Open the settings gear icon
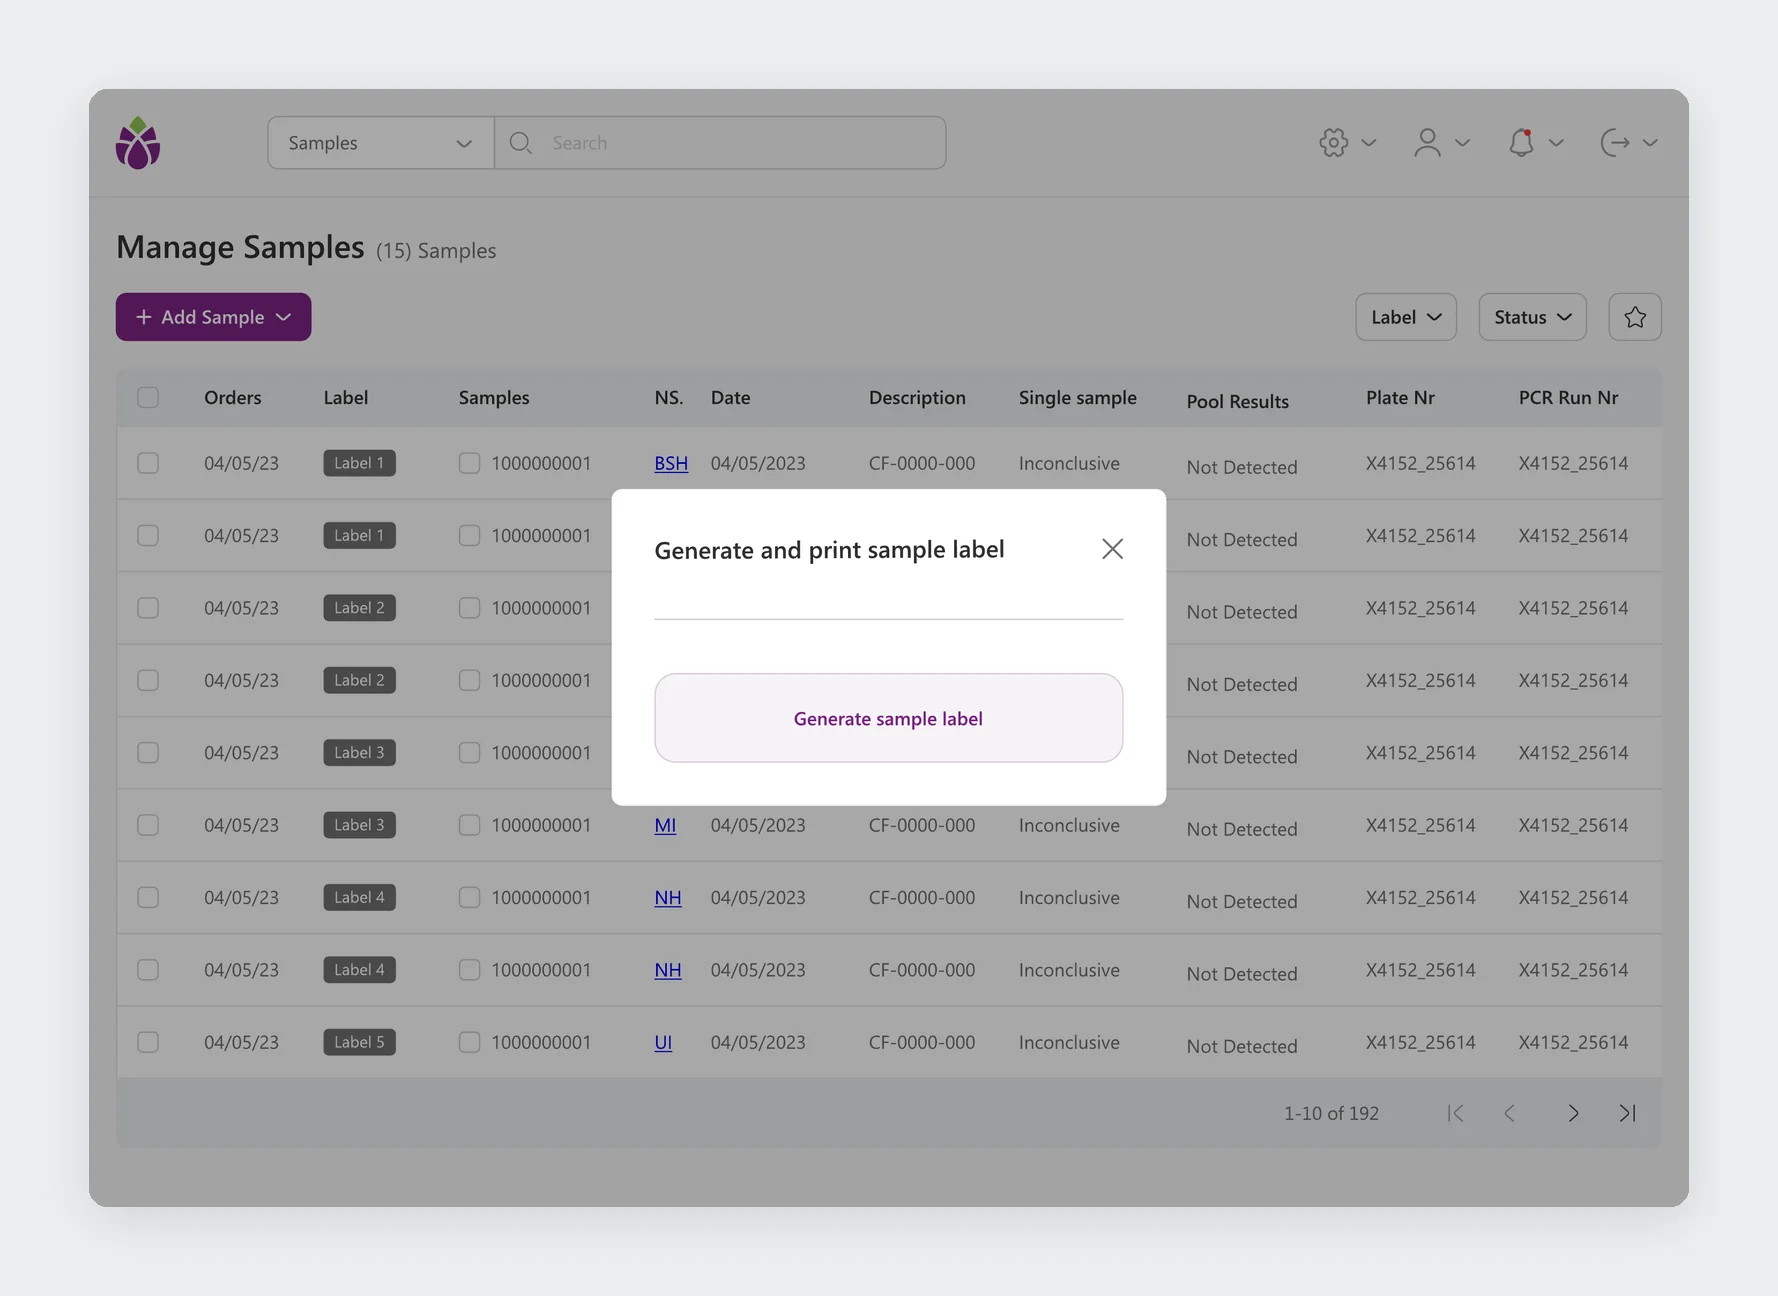This screenshot has height=1296, width=1778. (x=1333, y=143)
